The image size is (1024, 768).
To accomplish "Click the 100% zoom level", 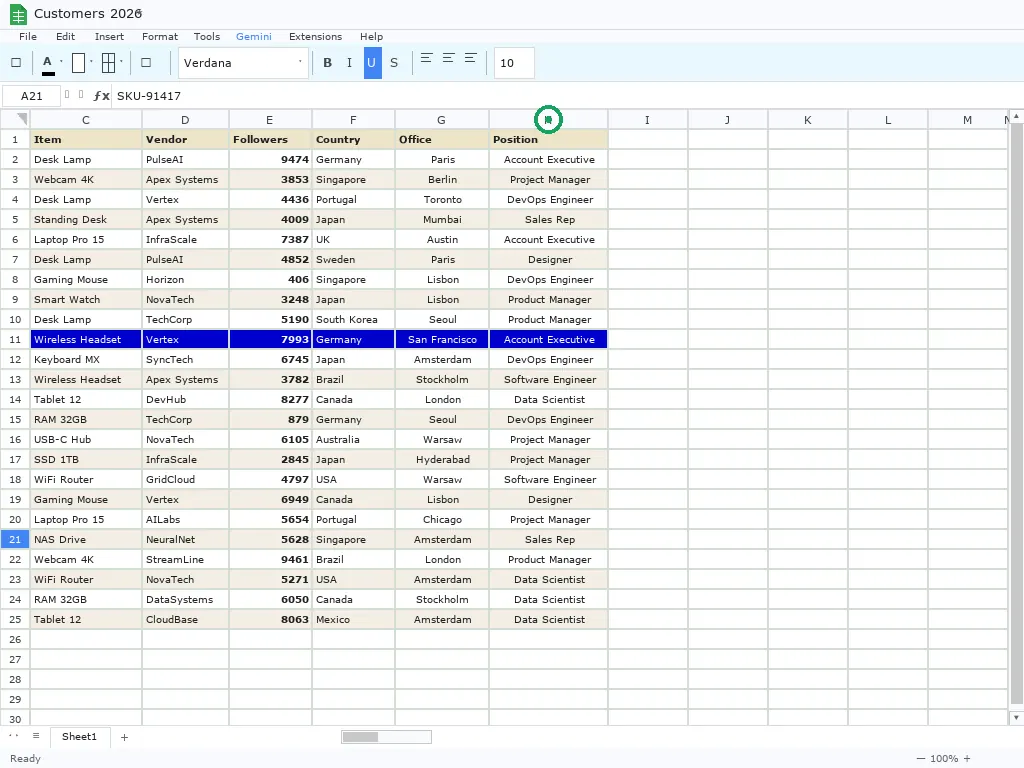I will coord(944,758).
